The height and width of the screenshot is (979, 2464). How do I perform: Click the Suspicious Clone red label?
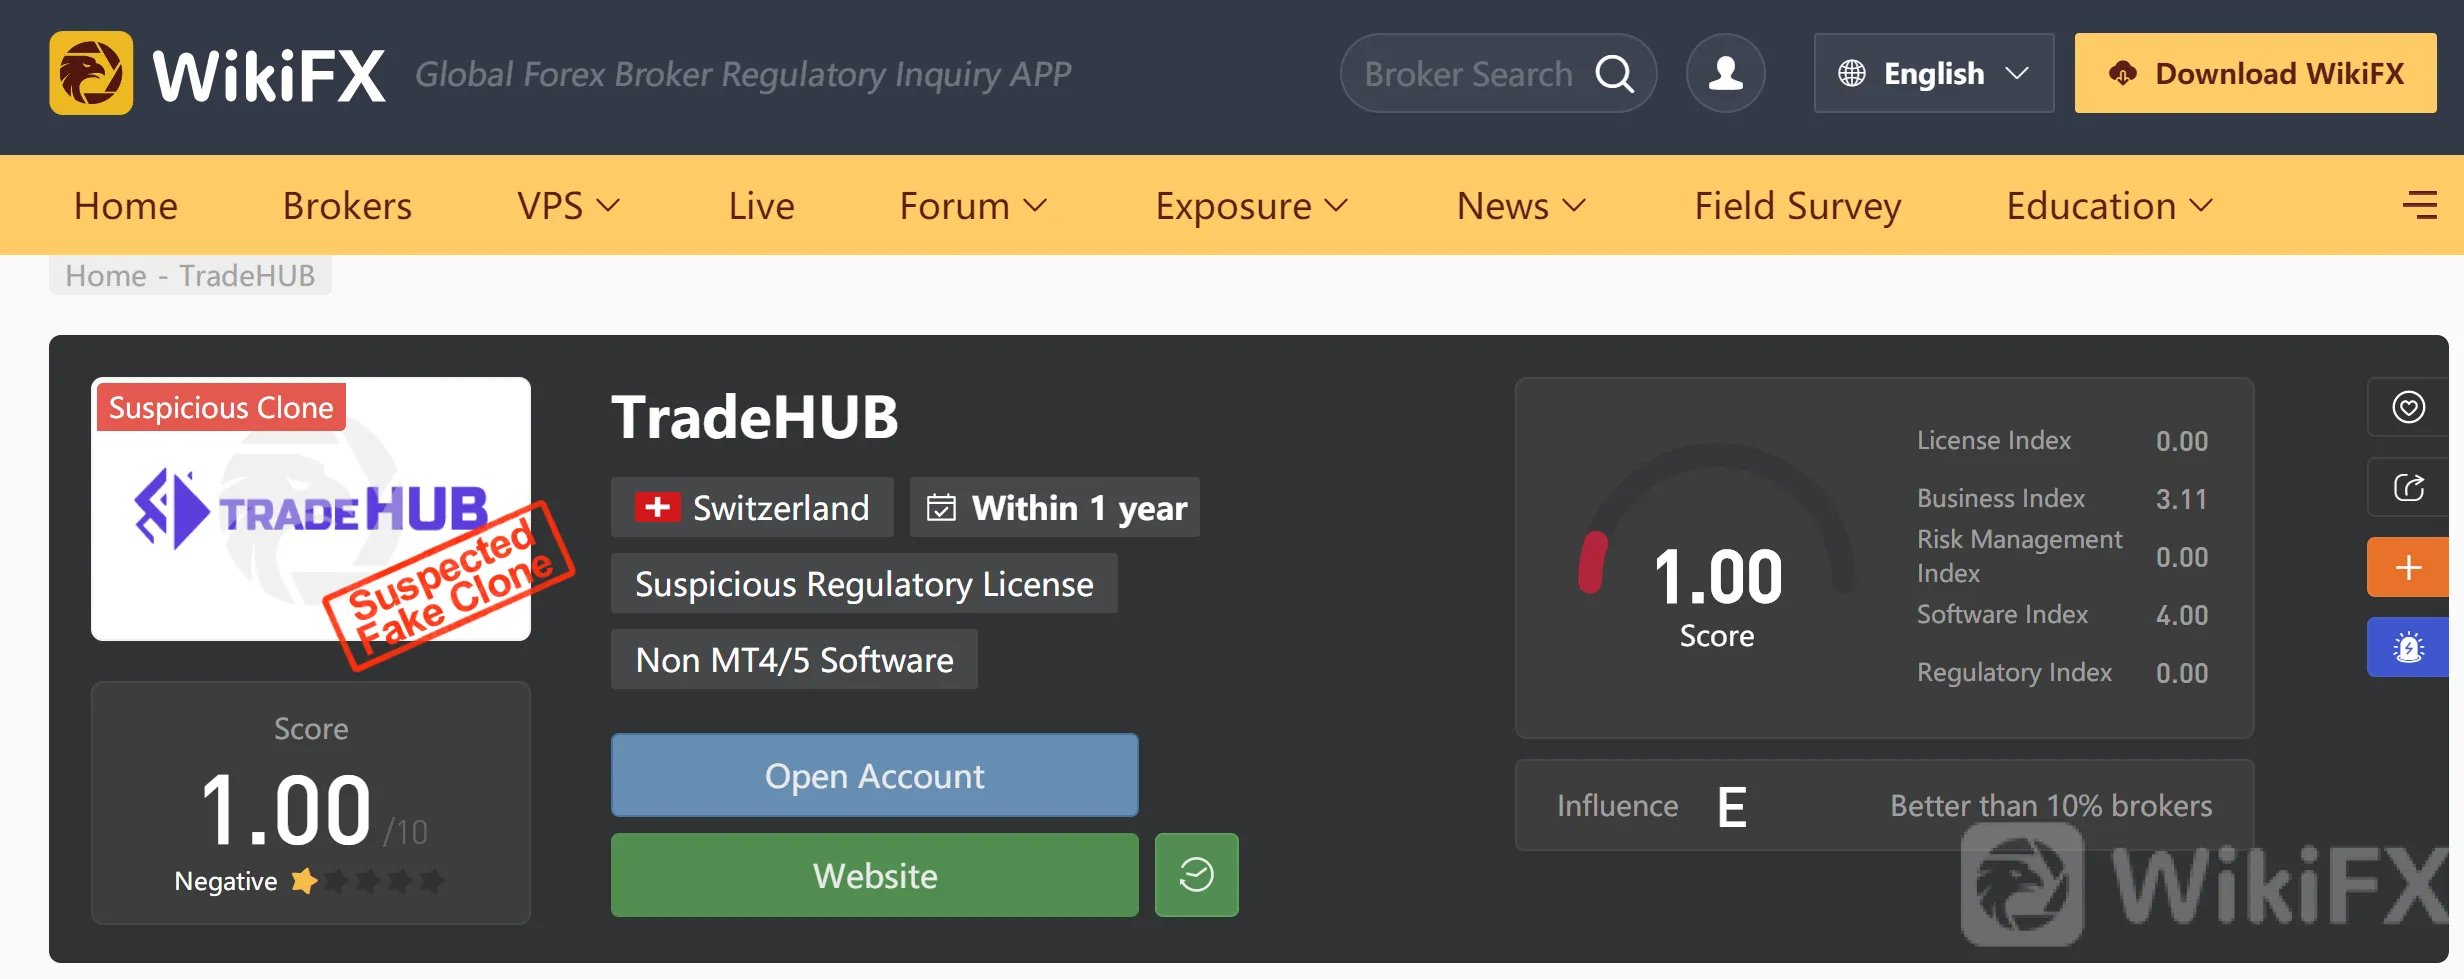tap(221, 407)
